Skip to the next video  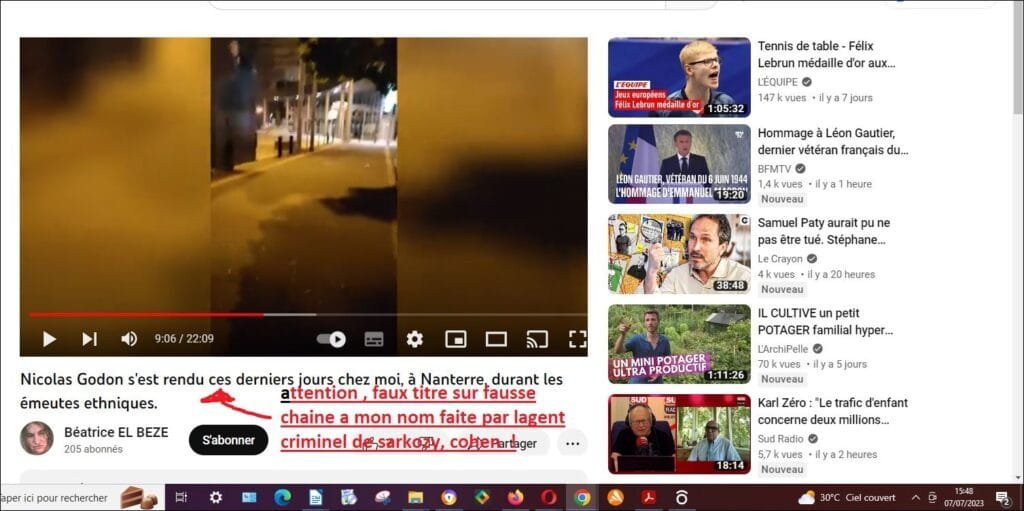pyautogui.click(x=89, y=339)
